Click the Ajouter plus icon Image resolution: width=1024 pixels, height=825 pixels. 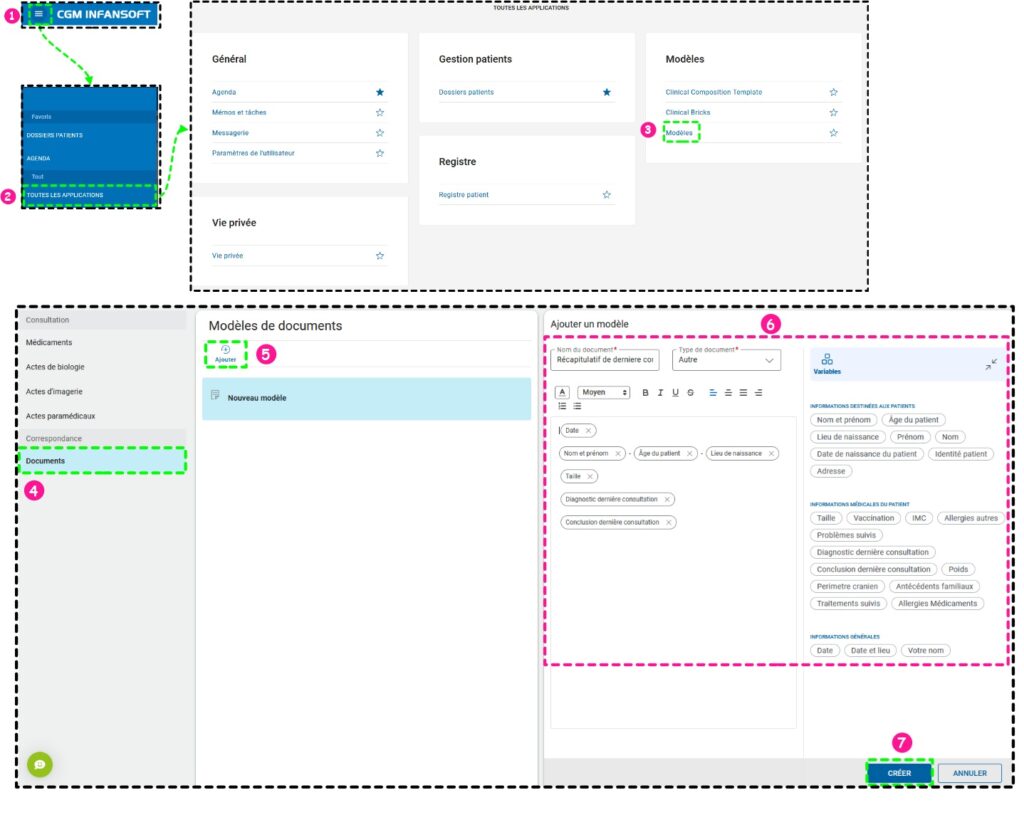pyautogui.click(x=225, y=349)
